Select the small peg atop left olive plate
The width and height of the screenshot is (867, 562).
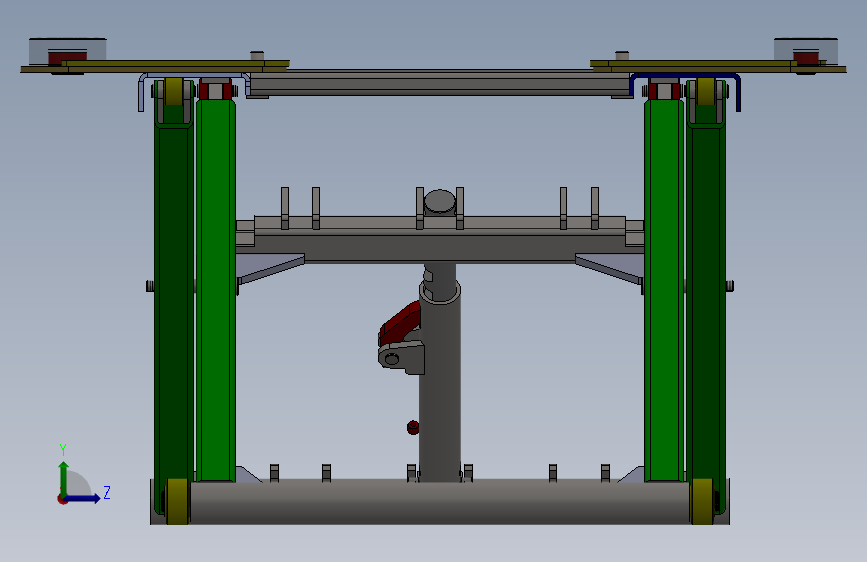(x=257, y=56)
